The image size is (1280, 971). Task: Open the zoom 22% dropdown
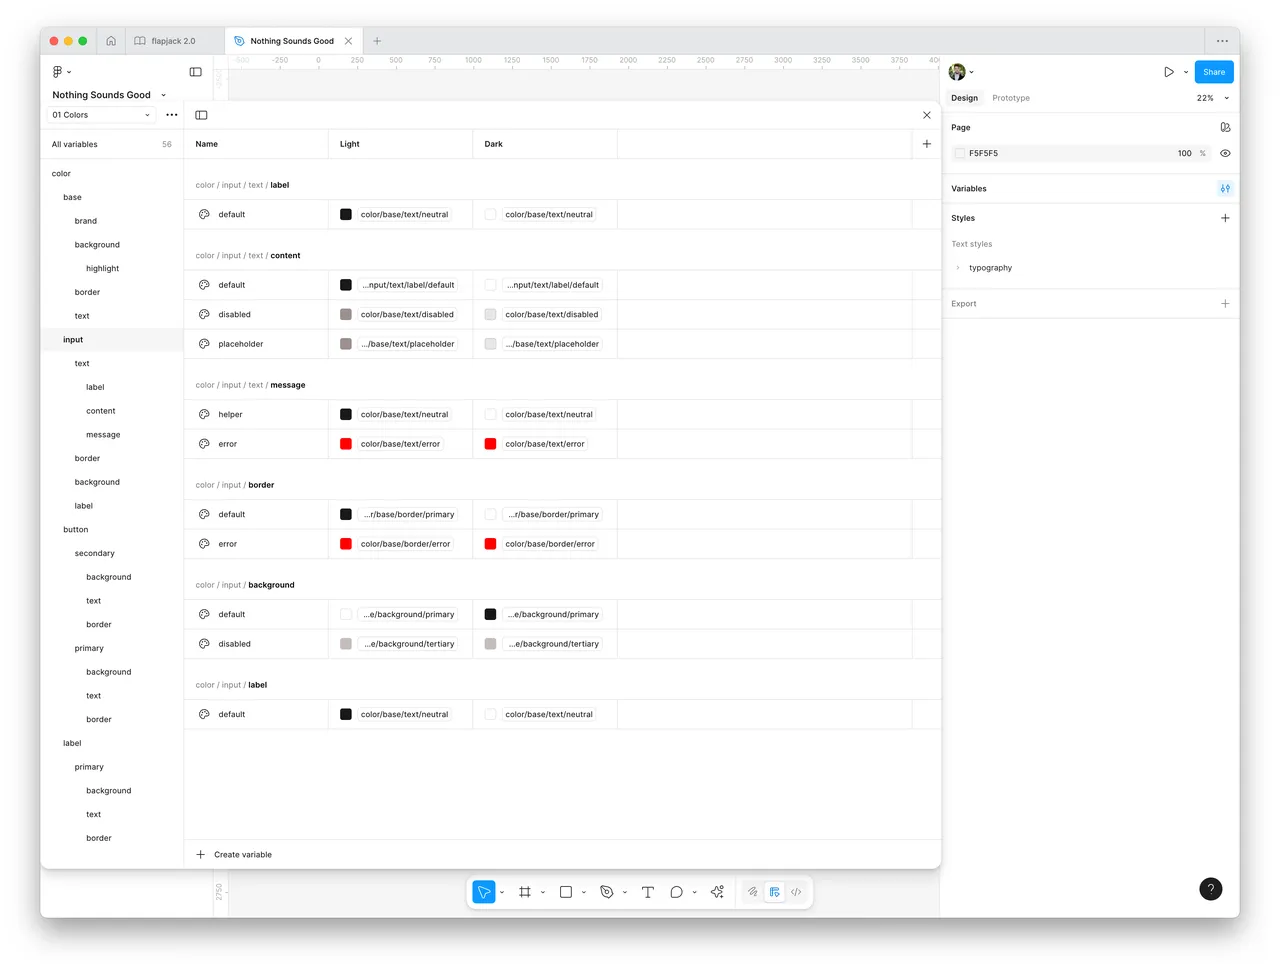click(x=1213, y=98)
